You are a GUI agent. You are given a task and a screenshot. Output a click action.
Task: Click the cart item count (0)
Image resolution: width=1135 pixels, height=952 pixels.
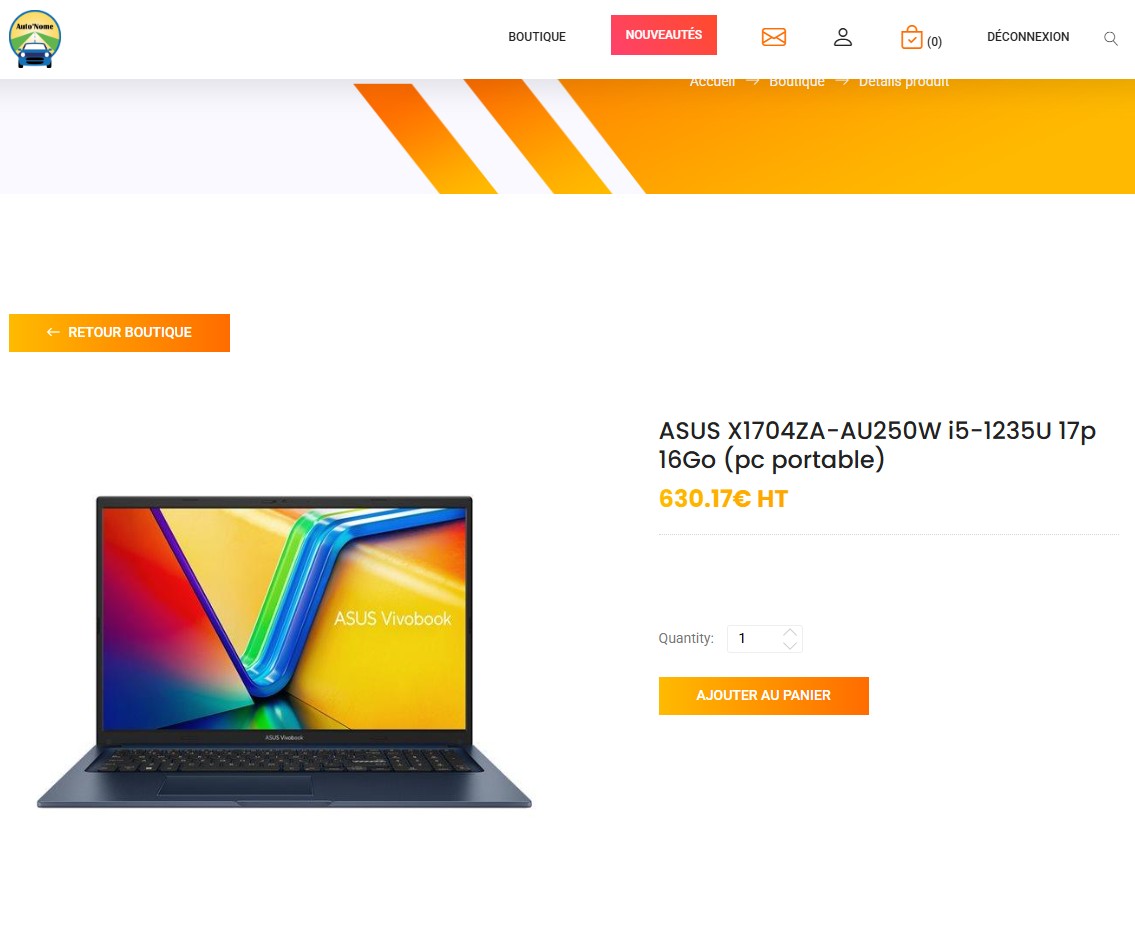(x=934, y=41)
